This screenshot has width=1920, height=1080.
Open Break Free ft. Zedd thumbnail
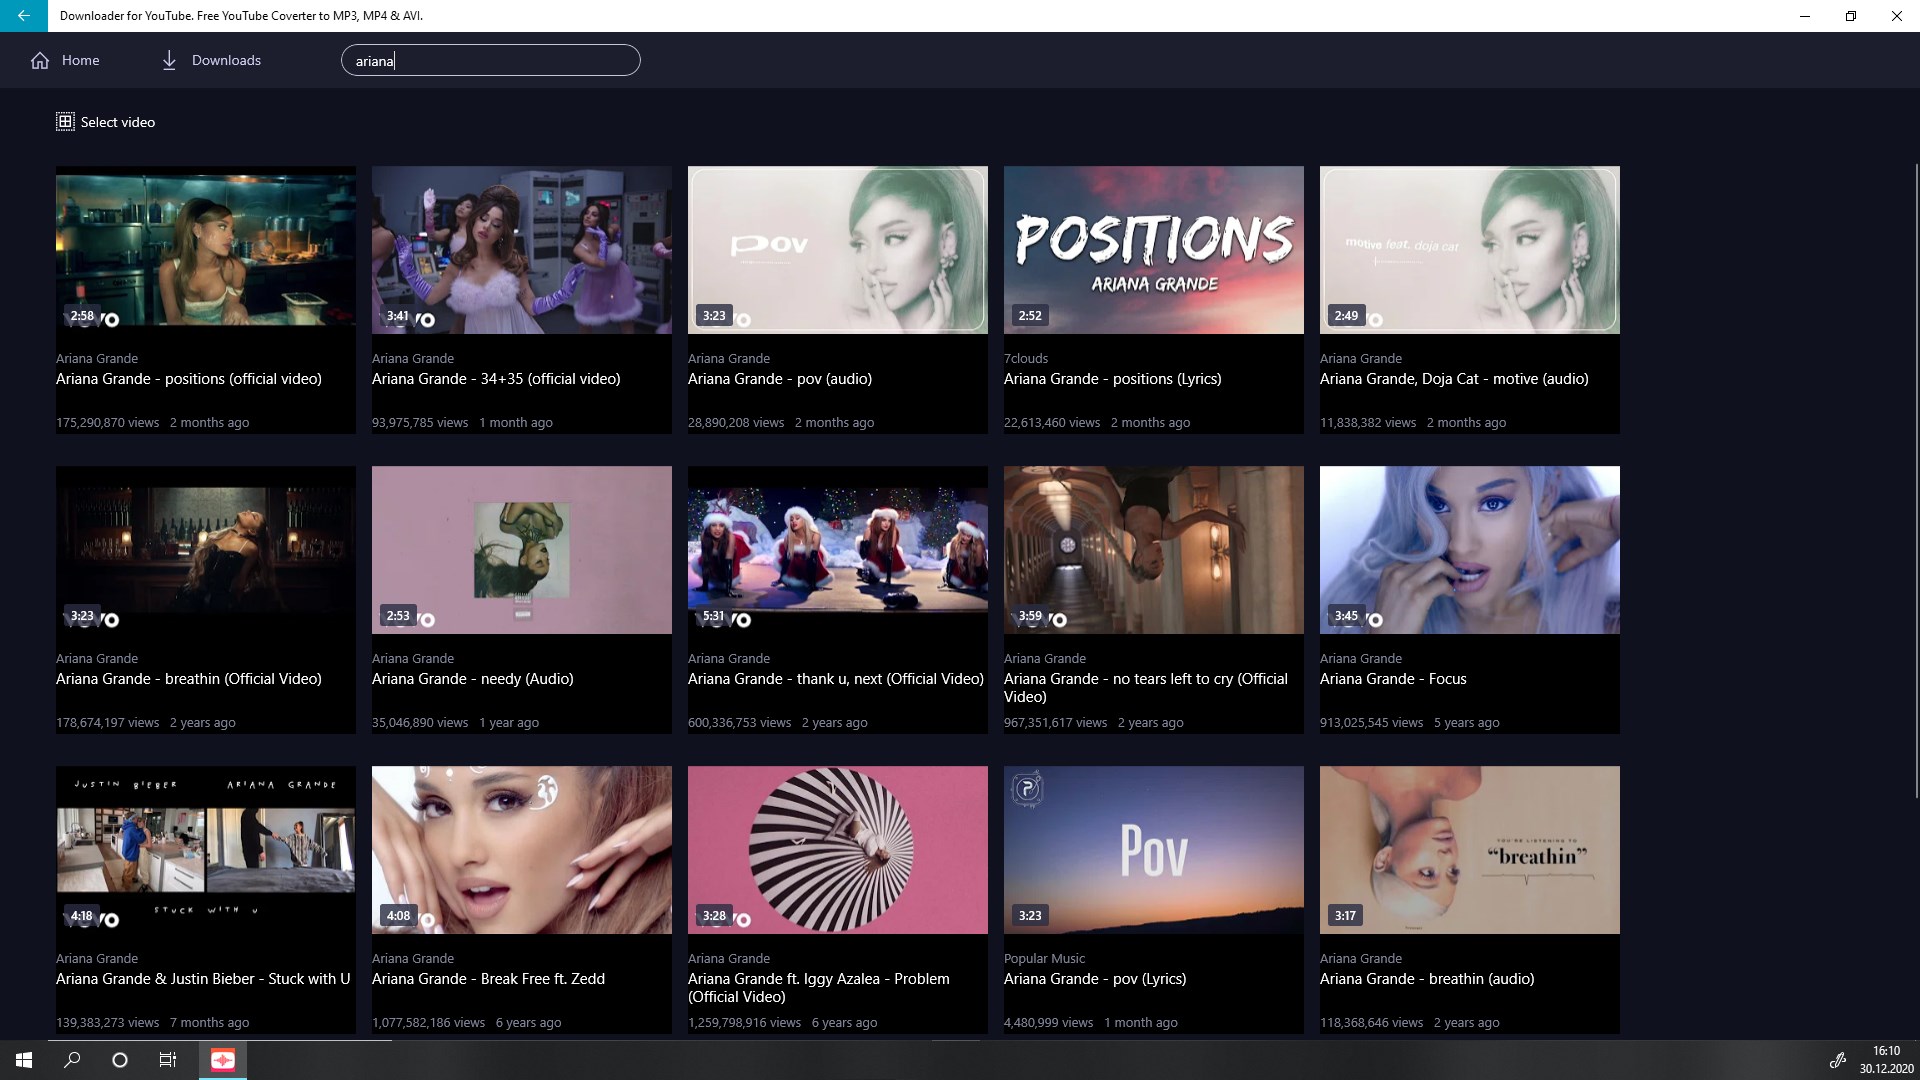(522, 850)
